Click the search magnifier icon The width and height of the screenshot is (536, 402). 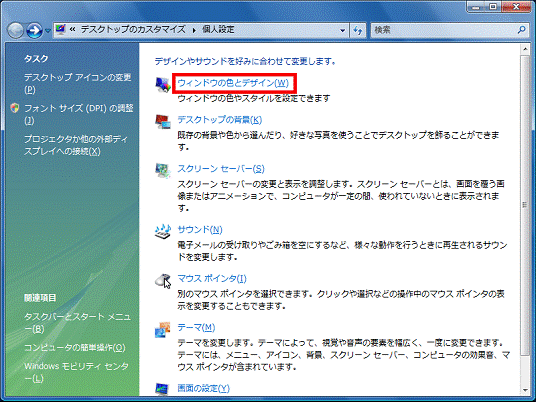pyautogui.click(x=521, y=30)
